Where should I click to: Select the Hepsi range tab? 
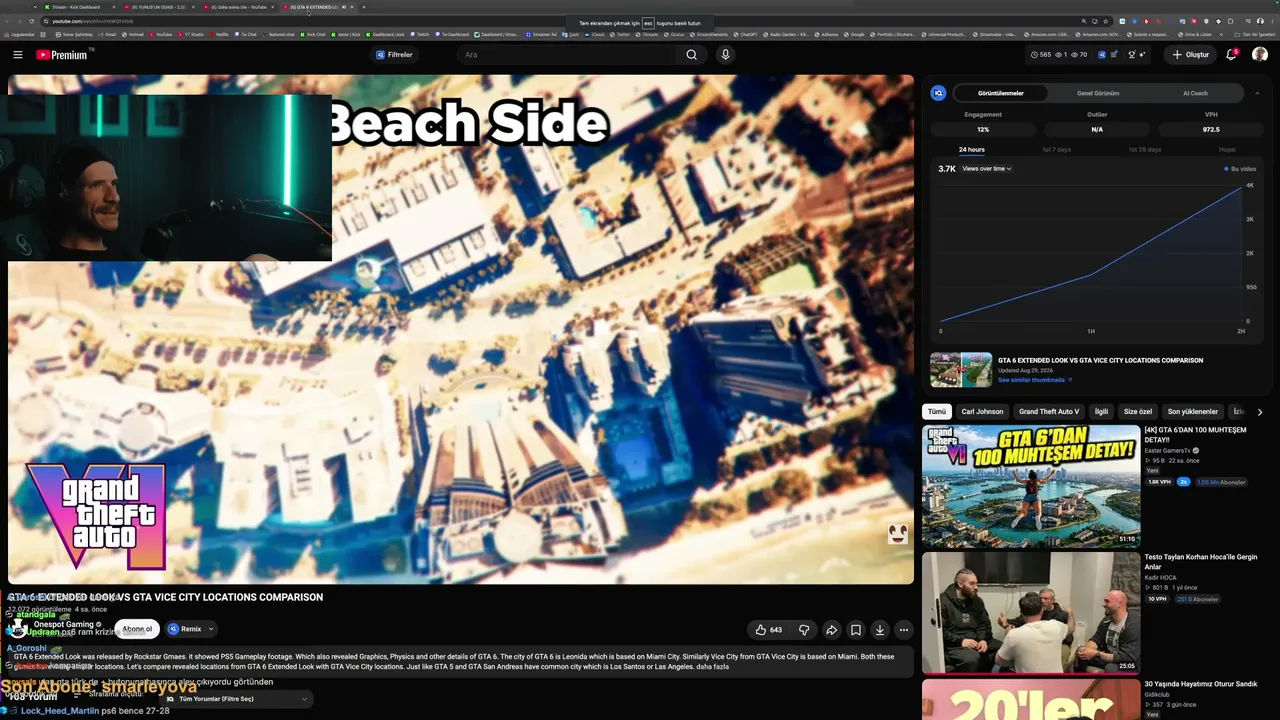tap(1227, 150)
